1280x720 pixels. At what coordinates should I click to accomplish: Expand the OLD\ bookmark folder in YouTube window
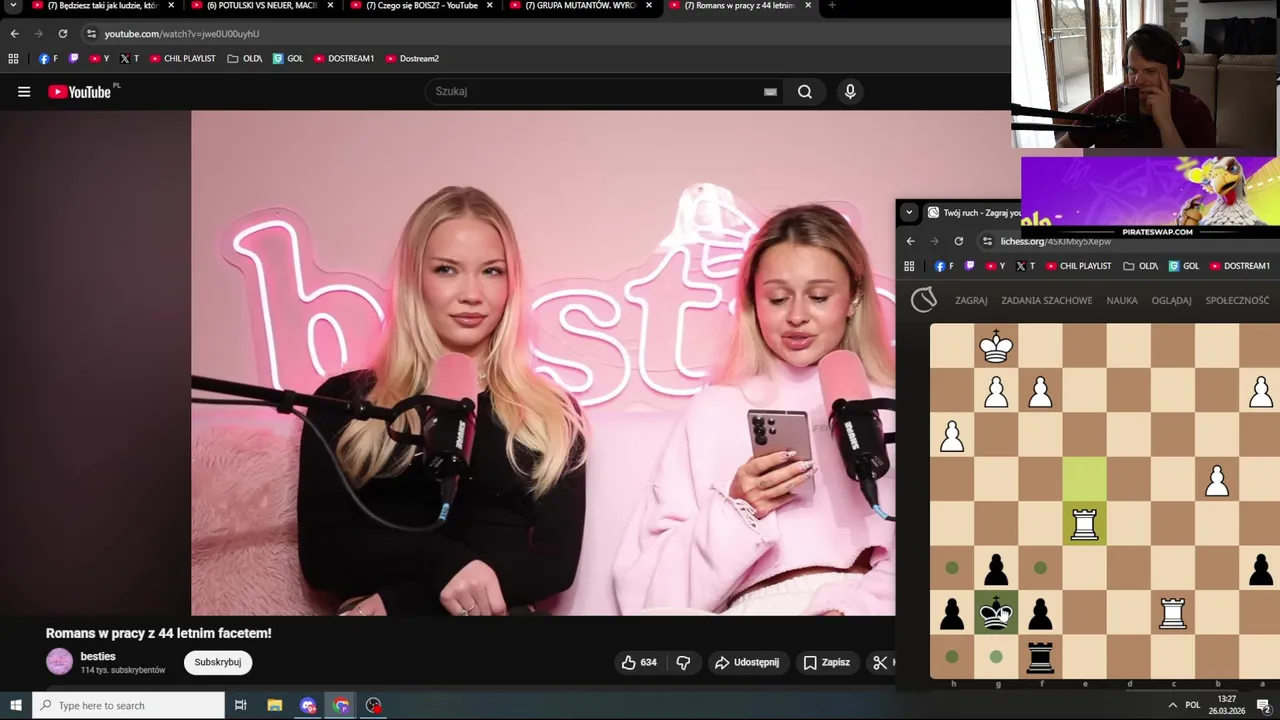click(x=244, y=59)
